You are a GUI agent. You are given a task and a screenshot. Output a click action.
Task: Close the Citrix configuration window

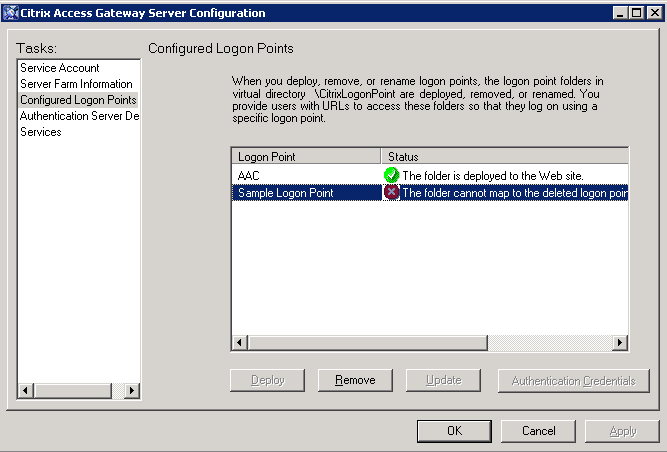click(x=654, y=13)
